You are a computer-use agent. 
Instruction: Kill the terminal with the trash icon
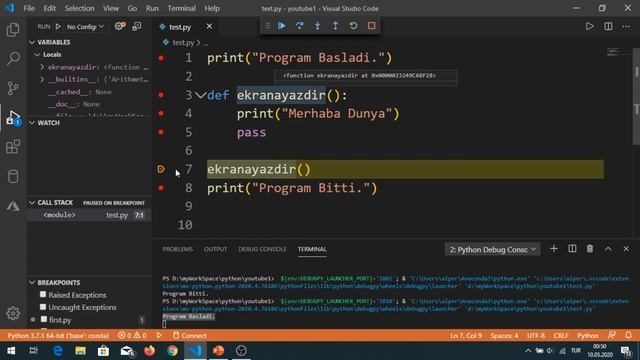(x=590, y=249)
